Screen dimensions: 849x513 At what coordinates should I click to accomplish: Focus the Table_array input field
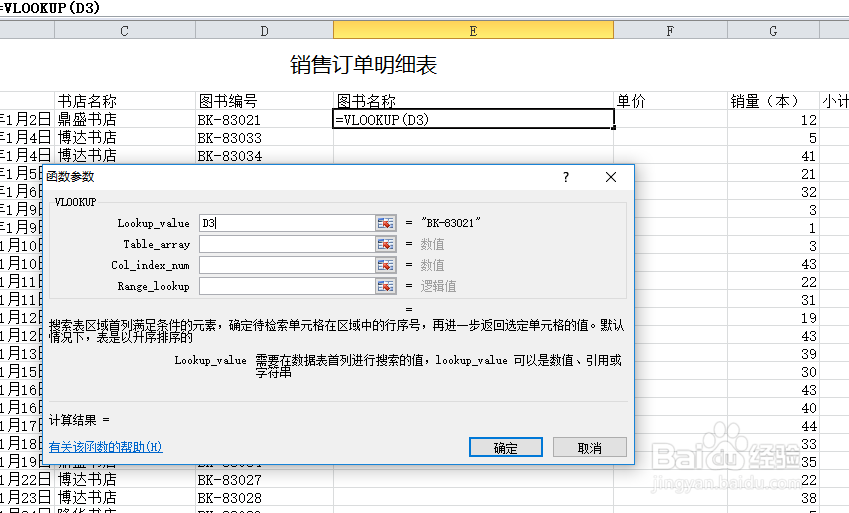(287, 244)
